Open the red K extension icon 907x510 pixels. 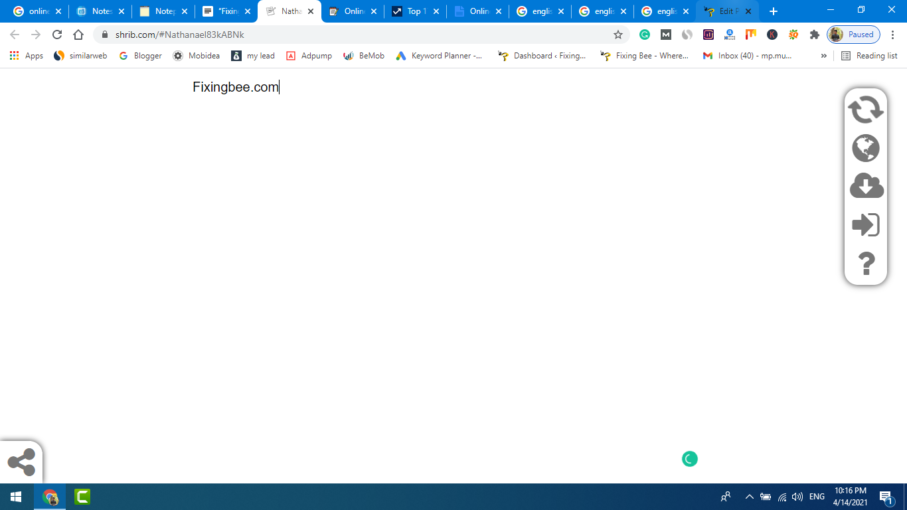point(772,35)
